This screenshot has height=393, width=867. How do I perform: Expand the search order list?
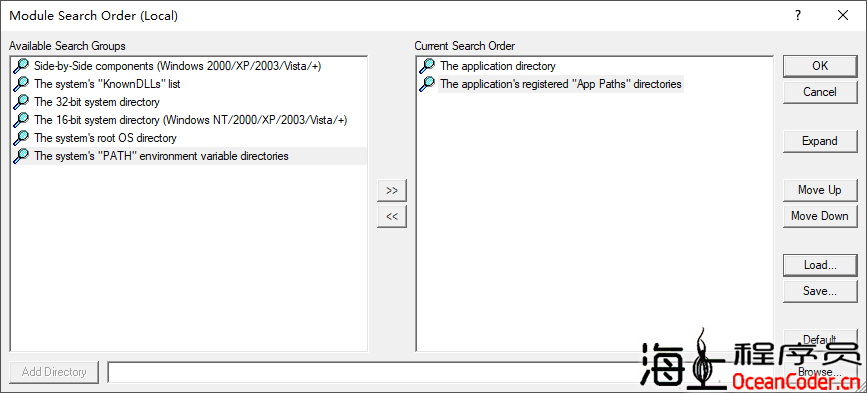(x=819, y=141)
